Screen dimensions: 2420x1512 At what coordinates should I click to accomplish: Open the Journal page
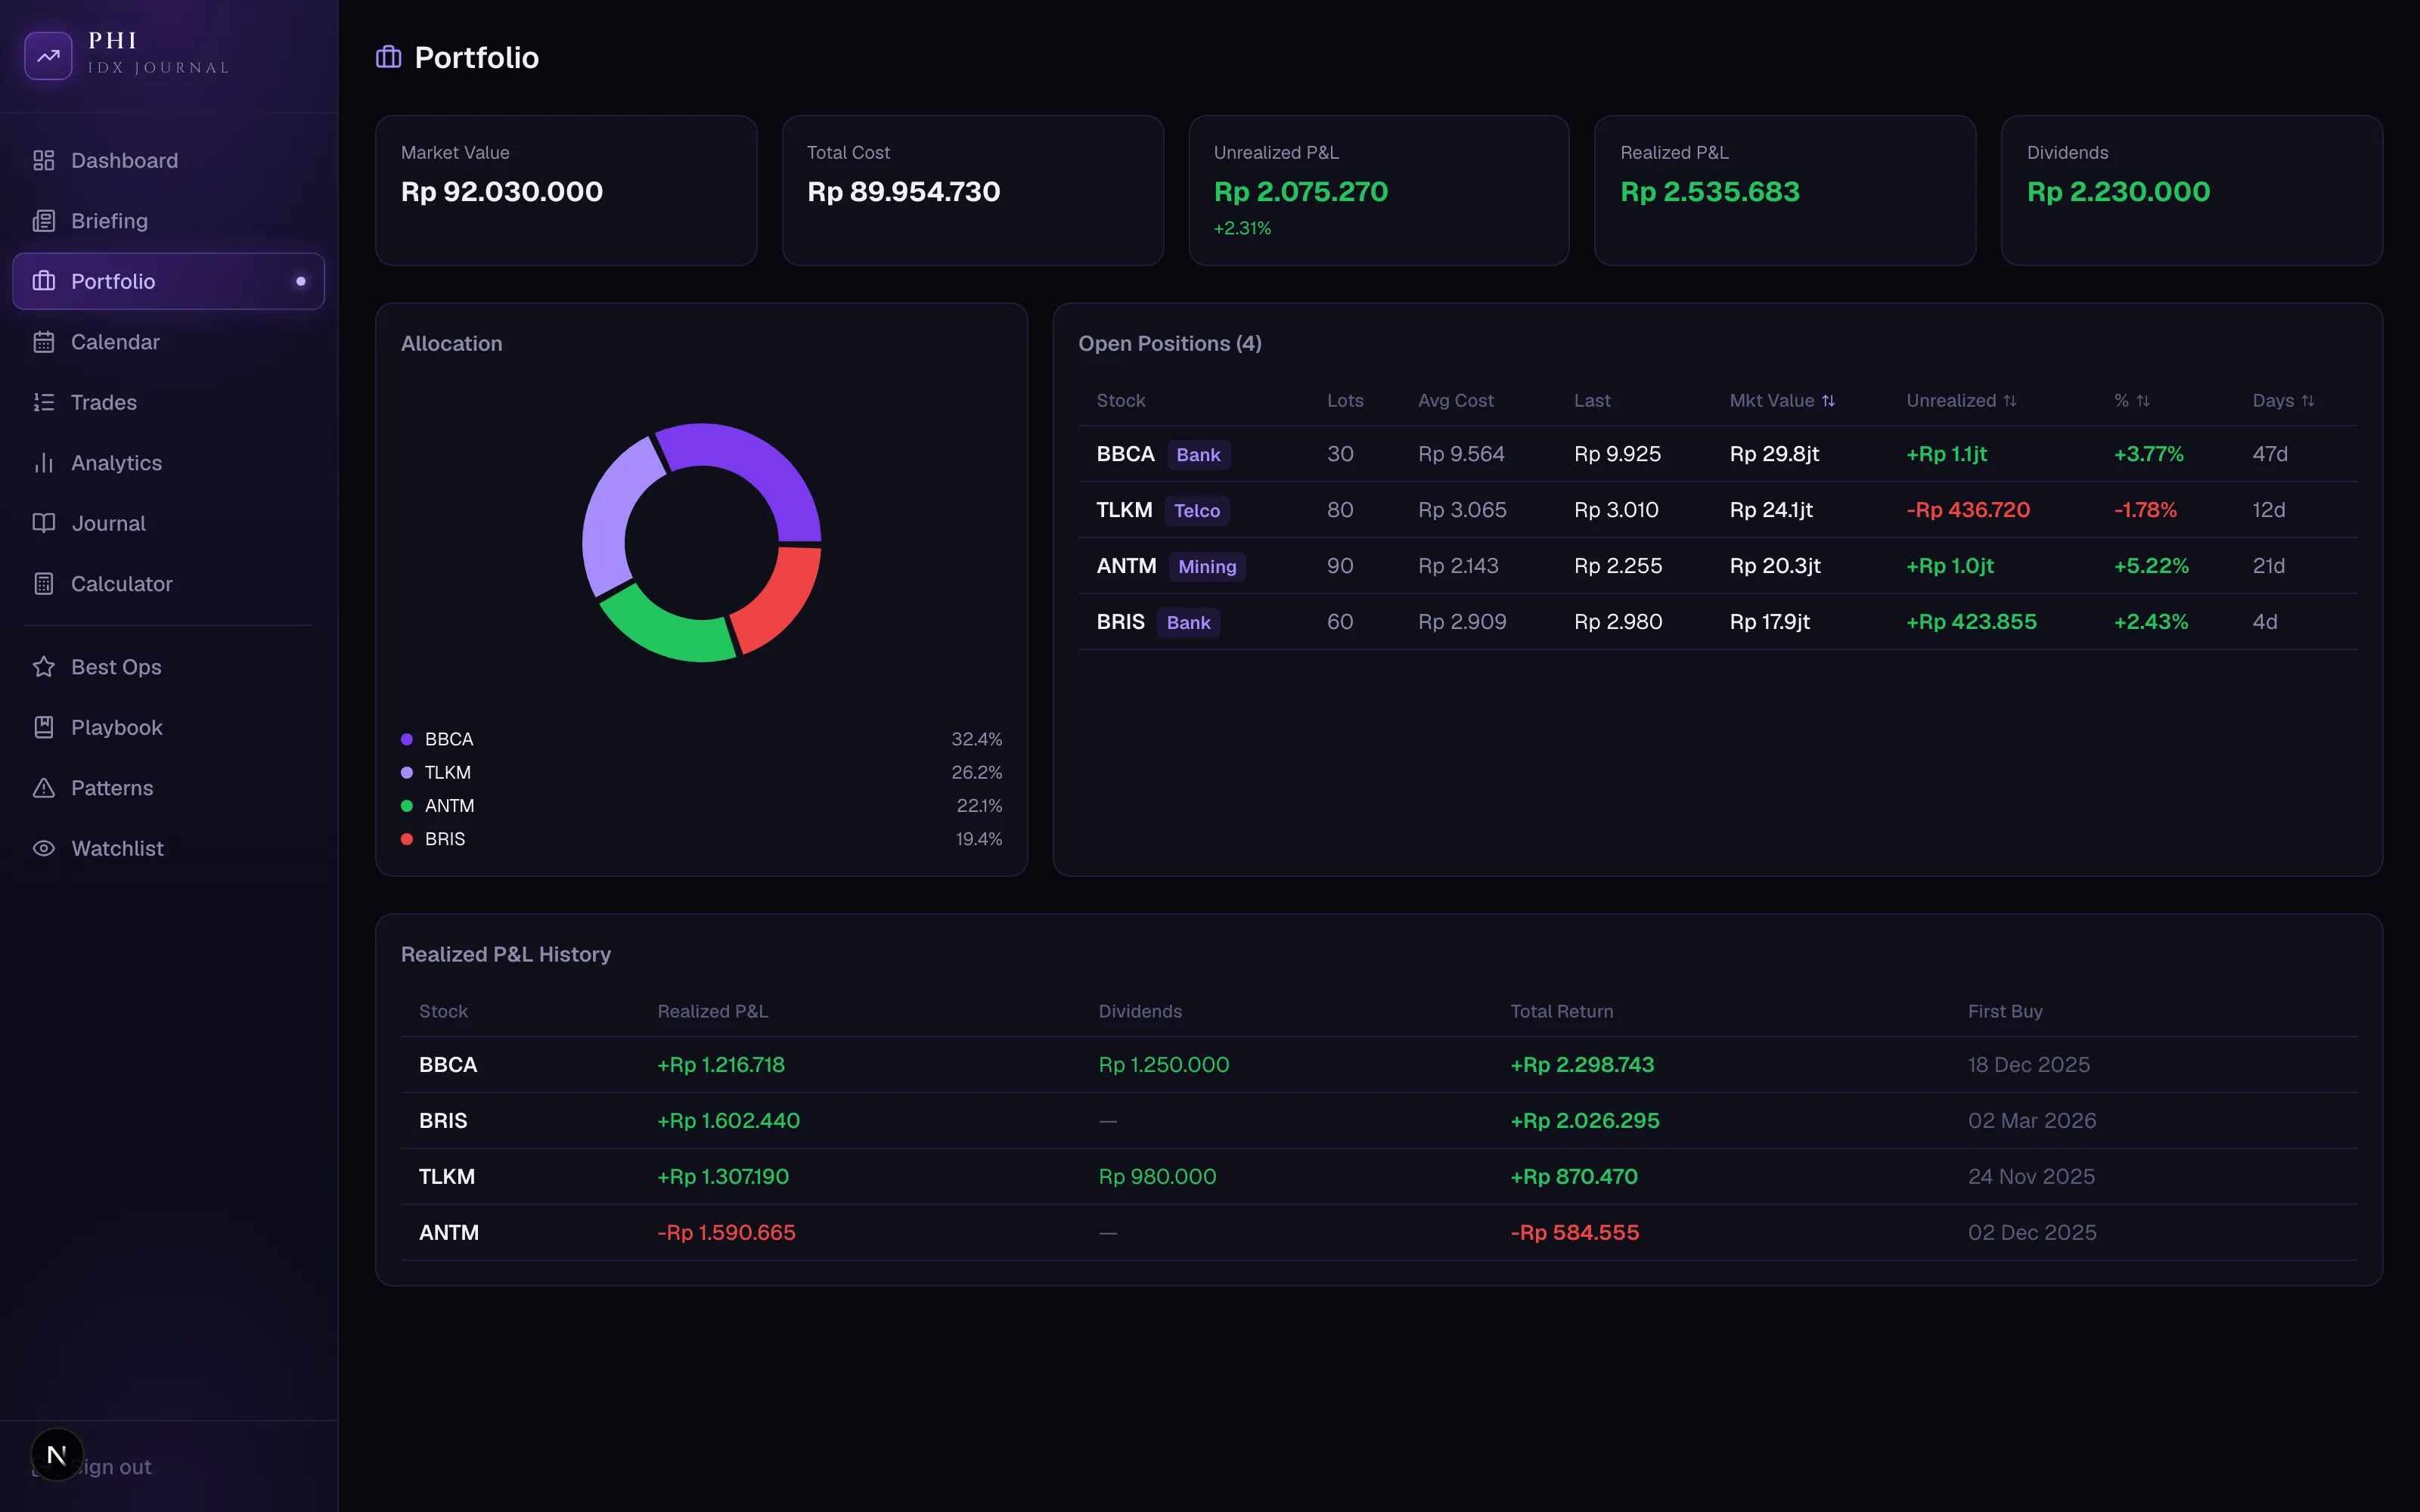click(x=168, y=523)
